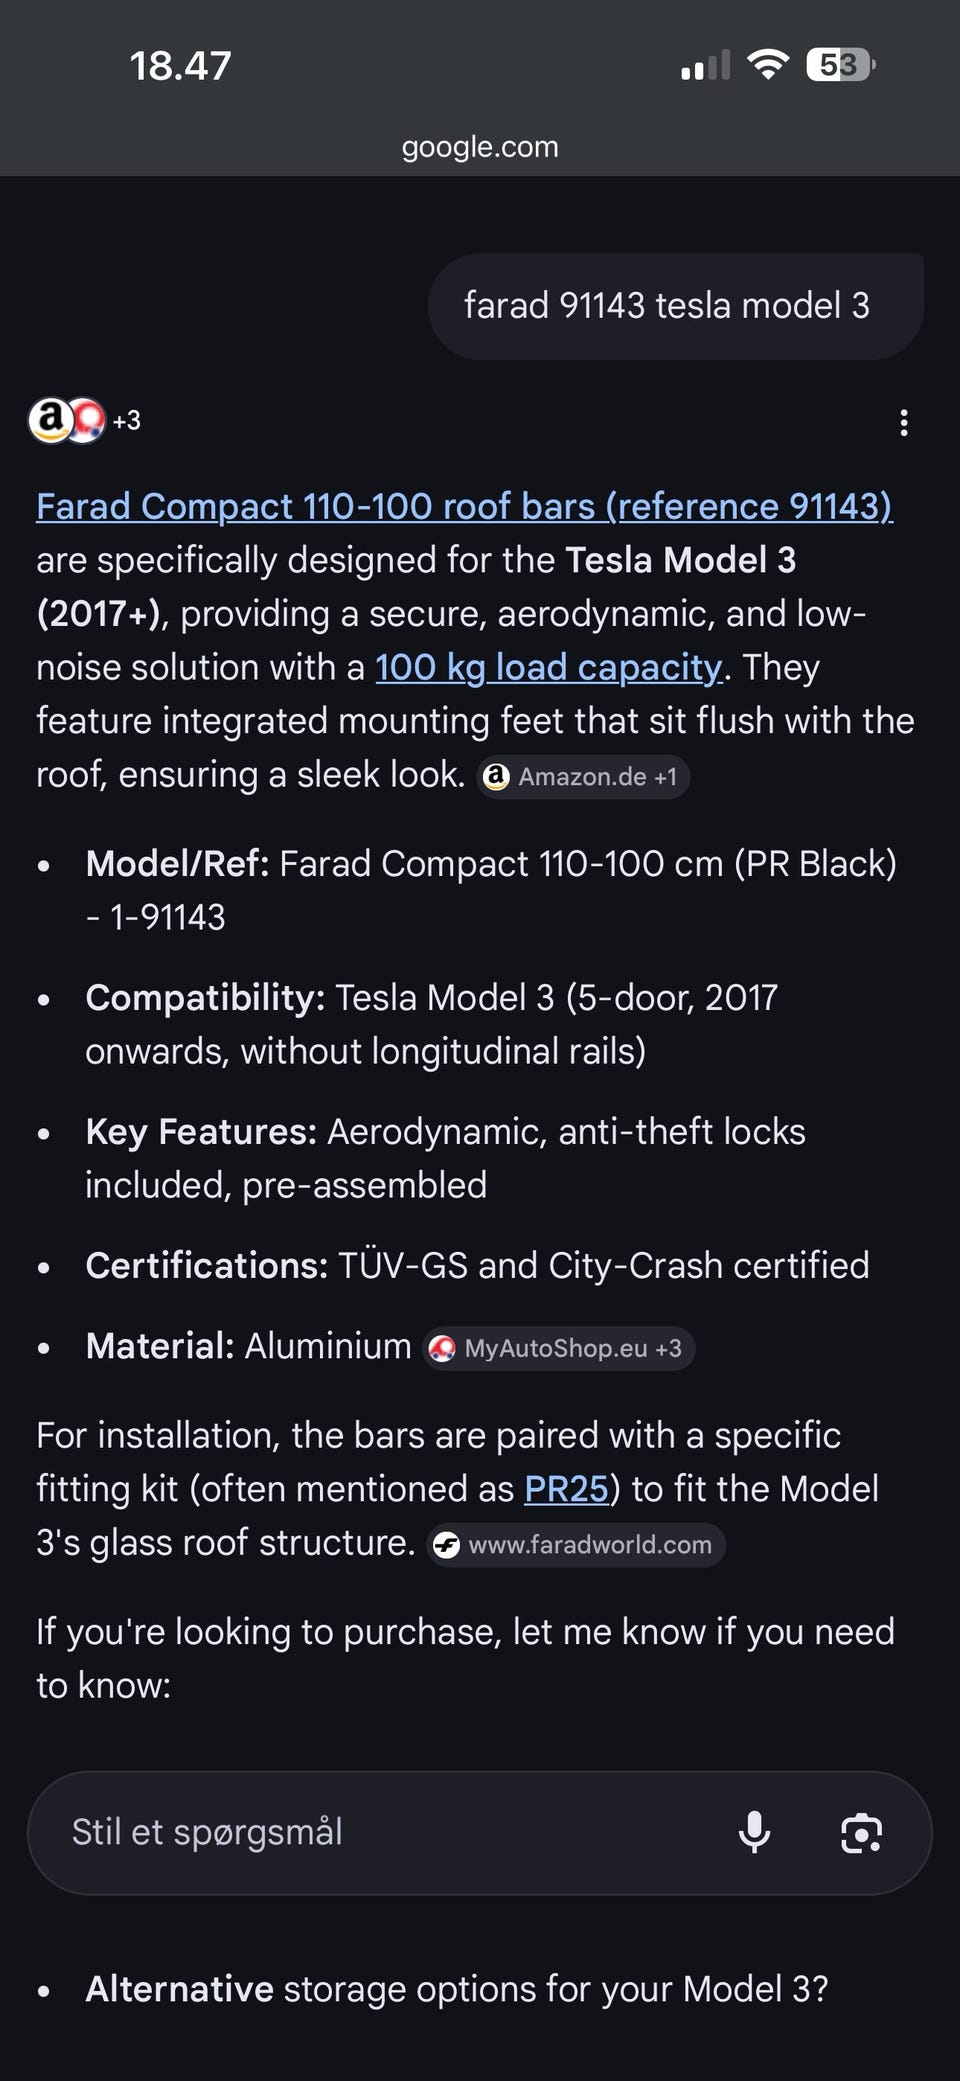Open the Amazon.de +1 source chip
Viewport: 960px width, 2081px height.
click(583, 777)
